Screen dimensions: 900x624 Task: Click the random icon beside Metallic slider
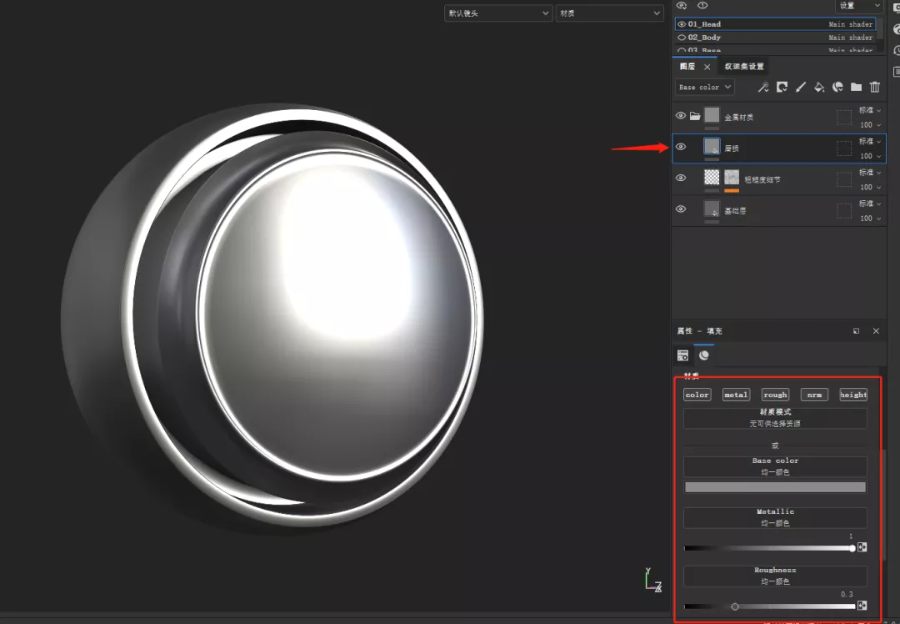point(862,548)
